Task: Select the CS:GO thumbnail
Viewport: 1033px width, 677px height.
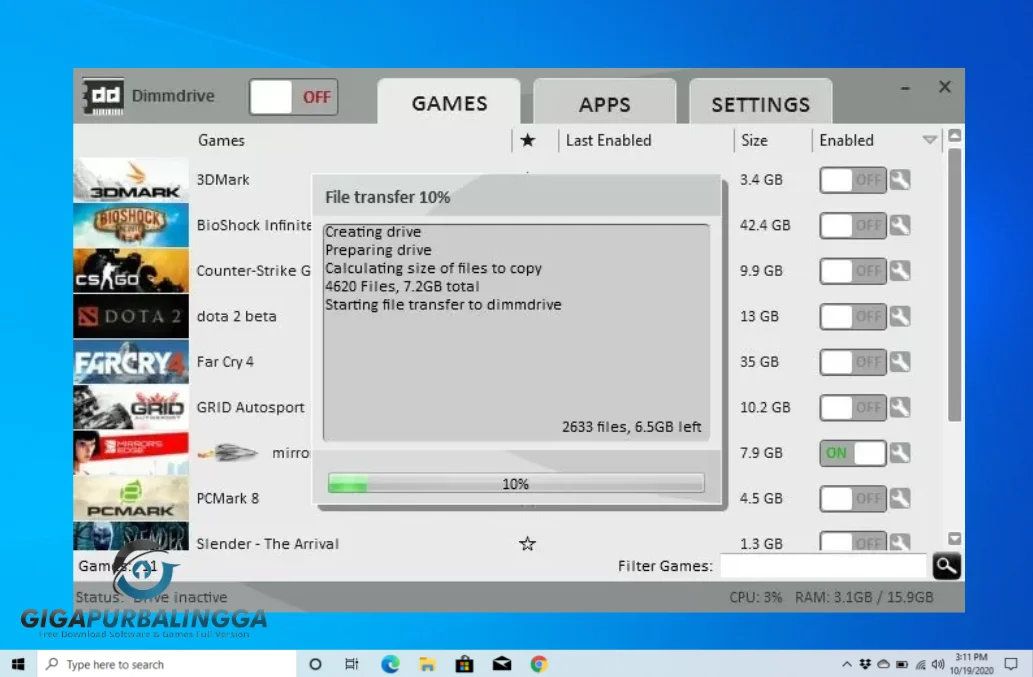Action: [x=131, y=271]
